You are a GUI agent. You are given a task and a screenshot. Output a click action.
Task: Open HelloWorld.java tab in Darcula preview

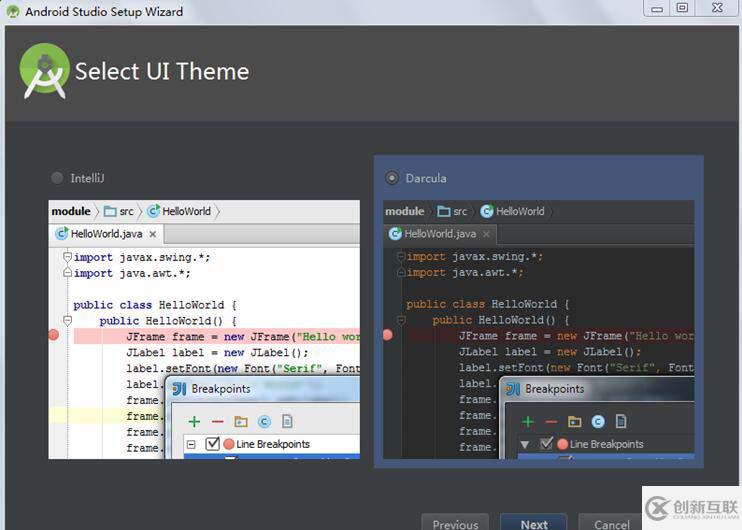(440, 234)
